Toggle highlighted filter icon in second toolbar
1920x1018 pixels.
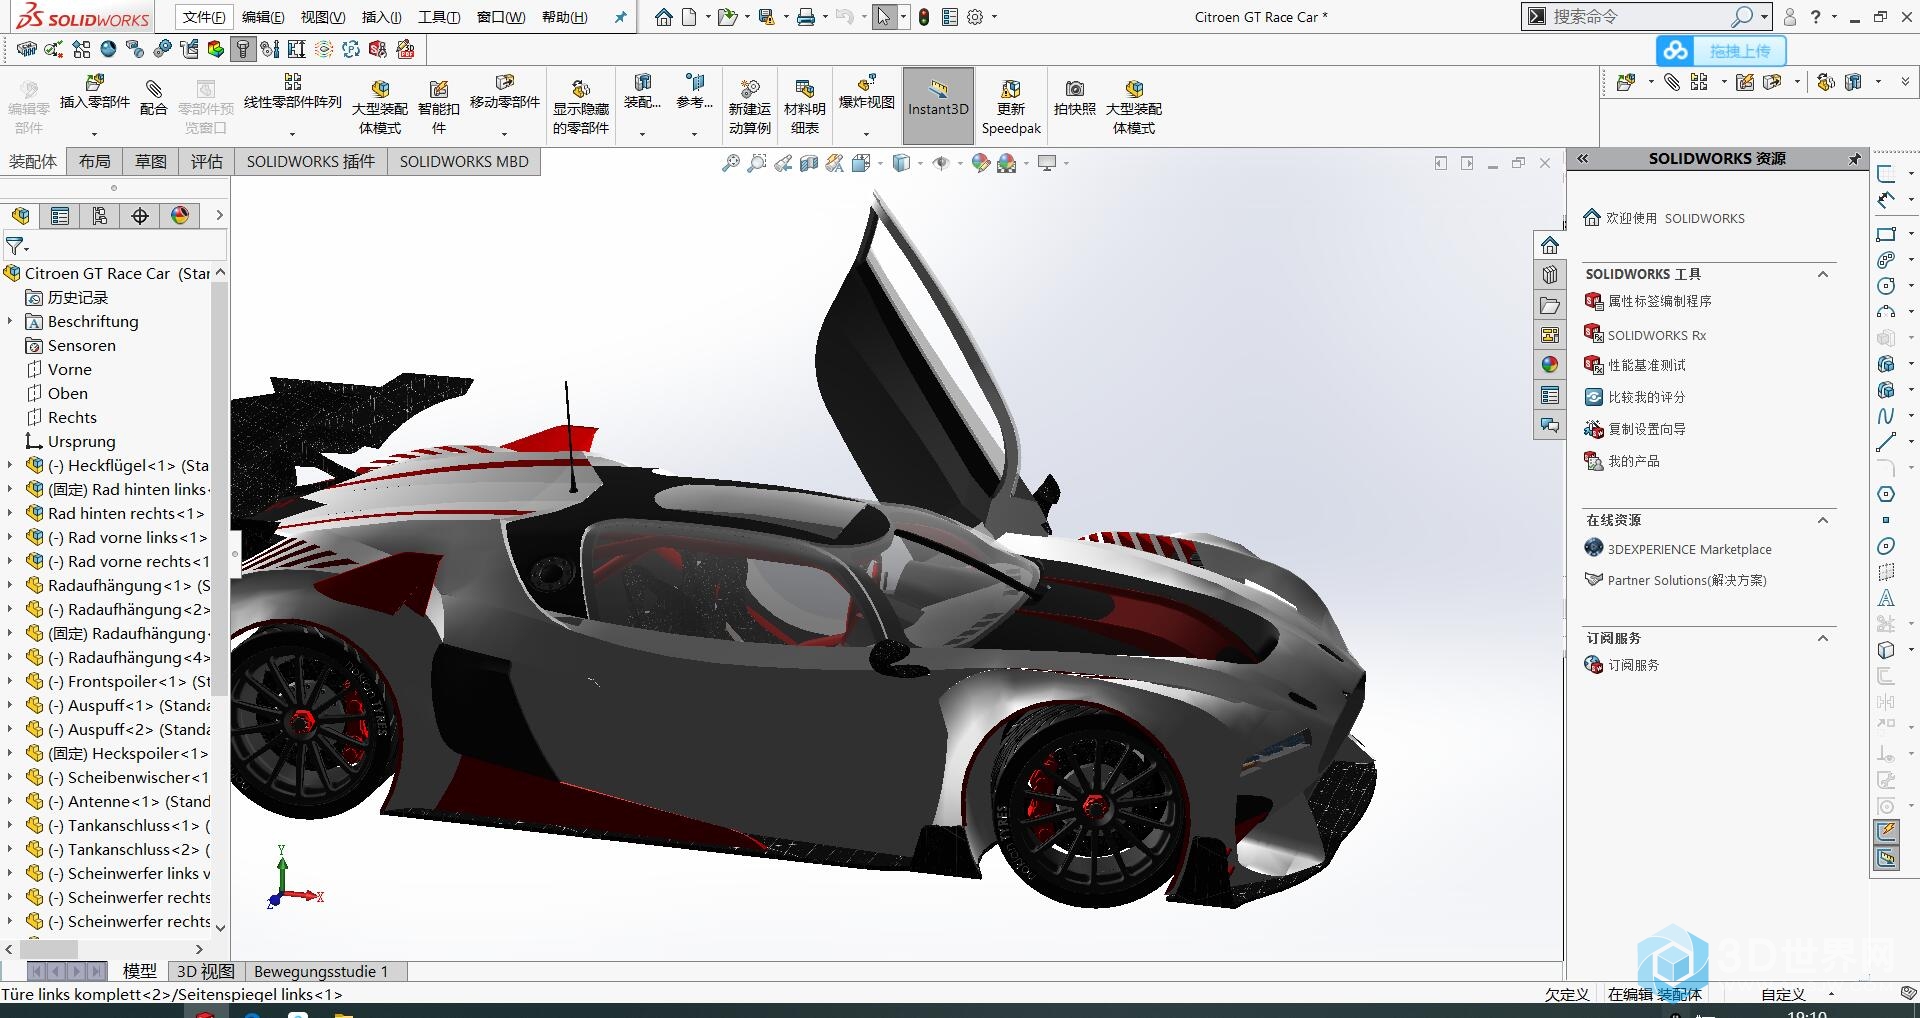243,49
